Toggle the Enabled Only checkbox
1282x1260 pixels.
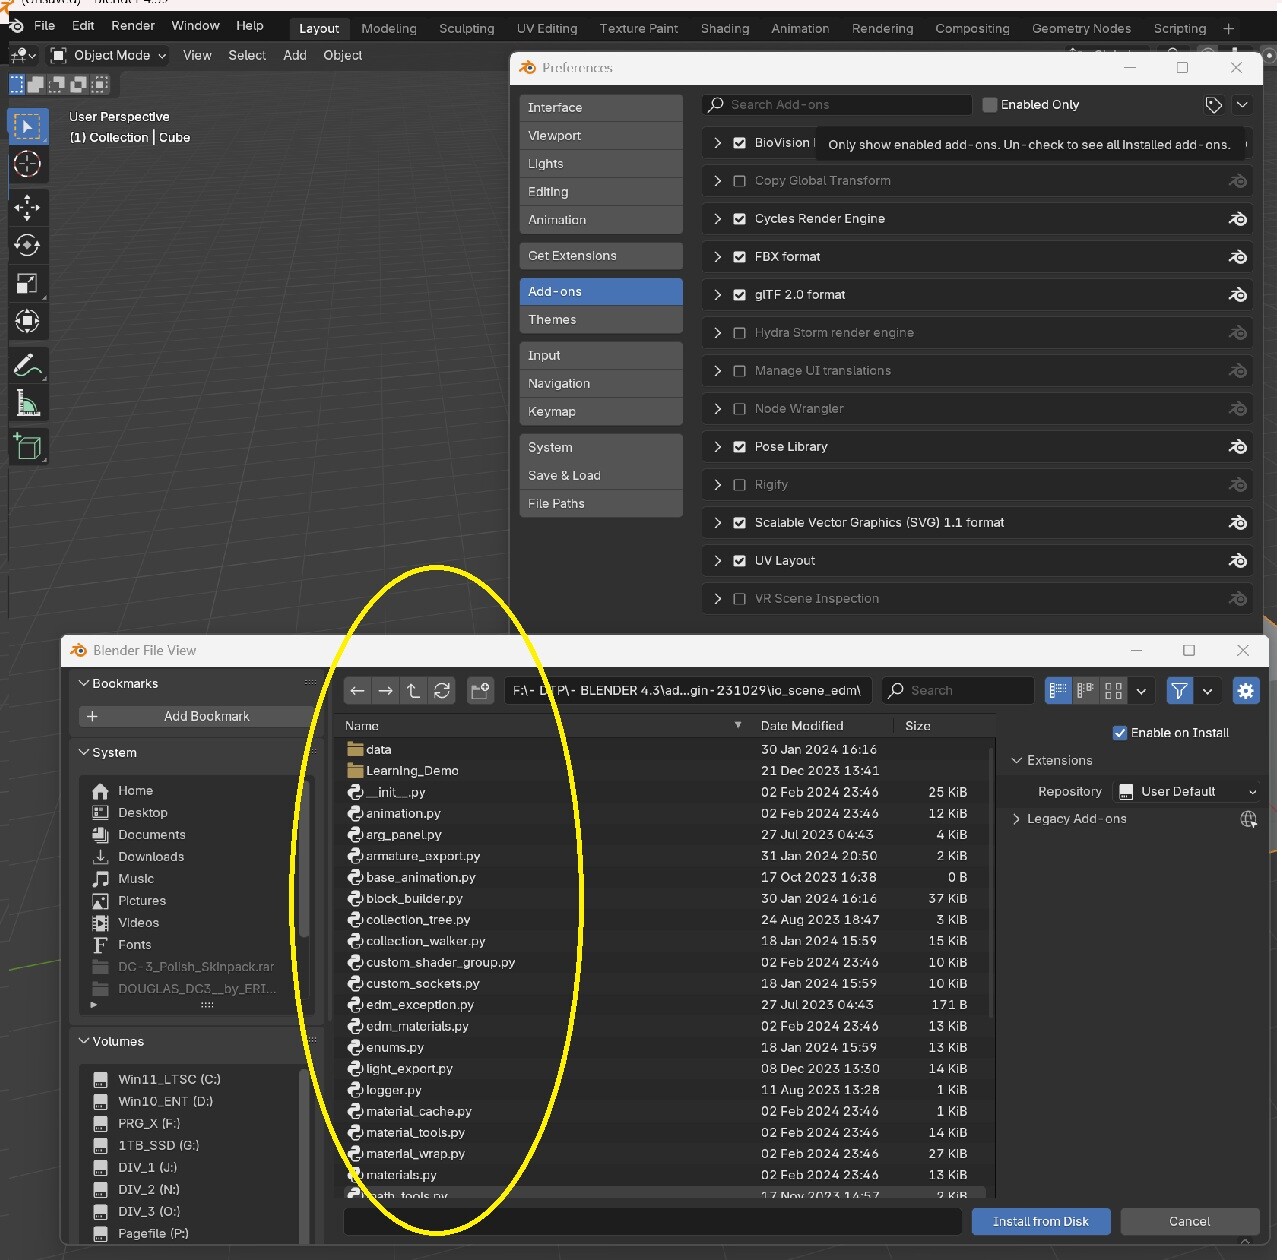click(990, 105)
